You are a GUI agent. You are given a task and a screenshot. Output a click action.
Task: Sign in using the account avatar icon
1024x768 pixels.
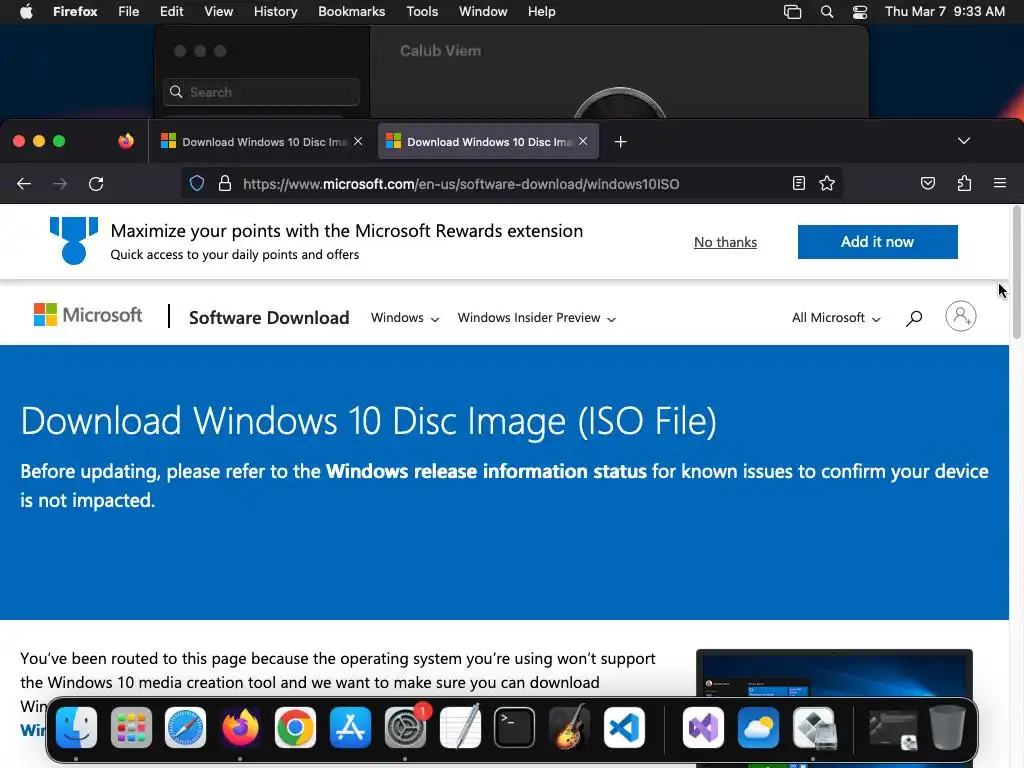(961, 317)
